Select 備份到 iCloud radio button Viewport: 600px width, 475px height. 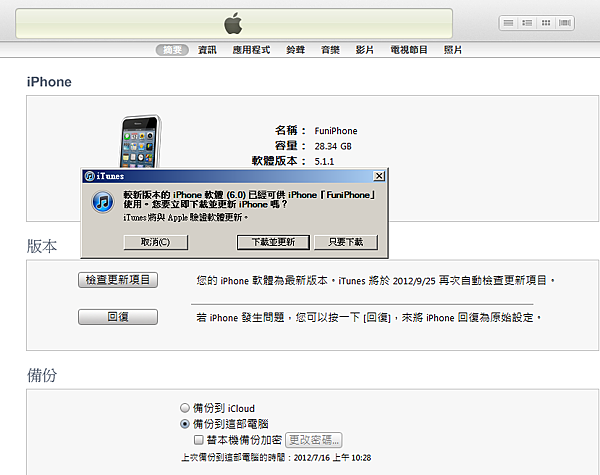pos(185,408)
